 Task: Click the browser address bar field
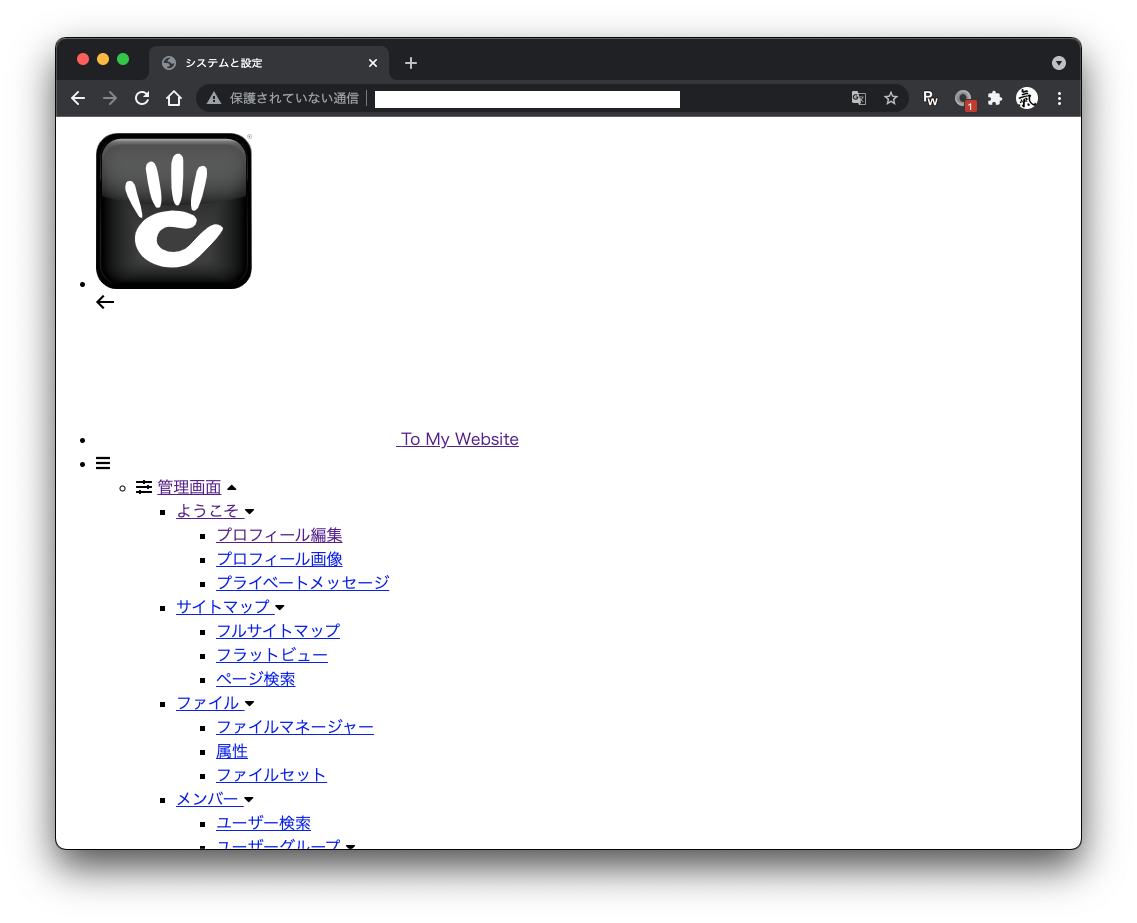(x=527, y=99)
